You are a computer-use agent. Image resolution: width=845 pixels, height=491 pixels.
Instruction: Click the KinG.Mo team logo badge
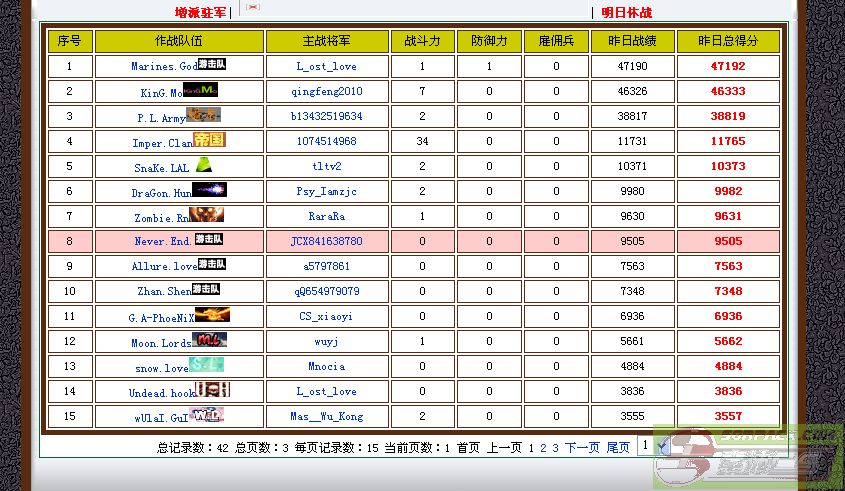(x=201, y=90)
